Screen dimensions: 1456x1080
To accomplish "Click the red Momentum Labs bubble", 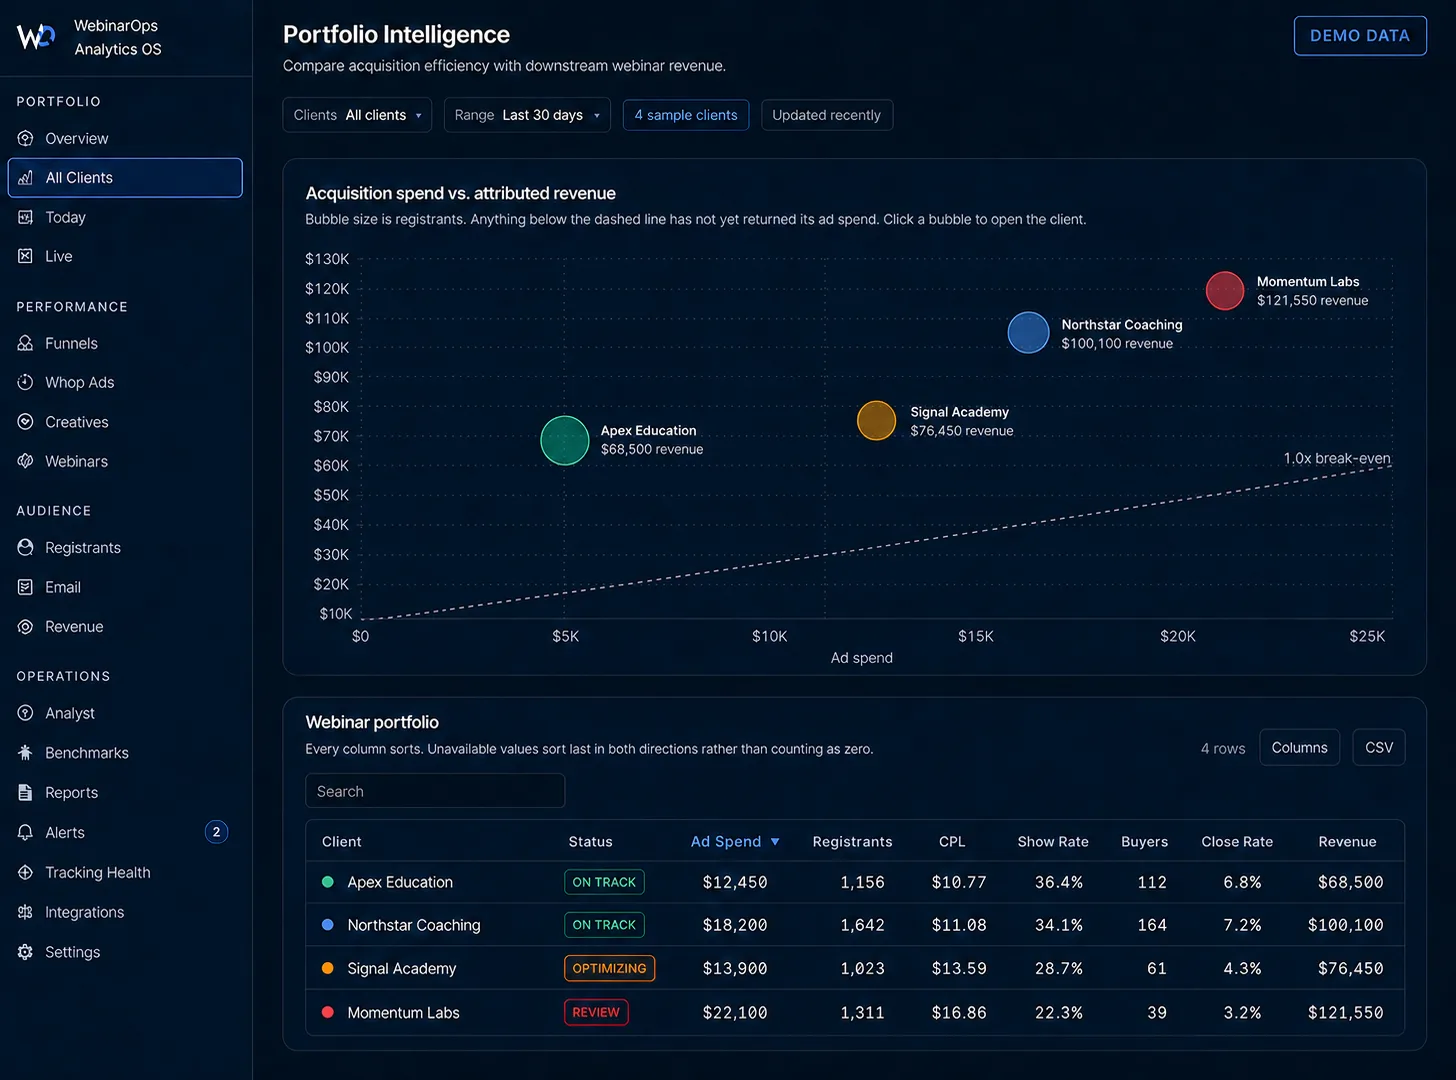I will tap(1225, 291).
